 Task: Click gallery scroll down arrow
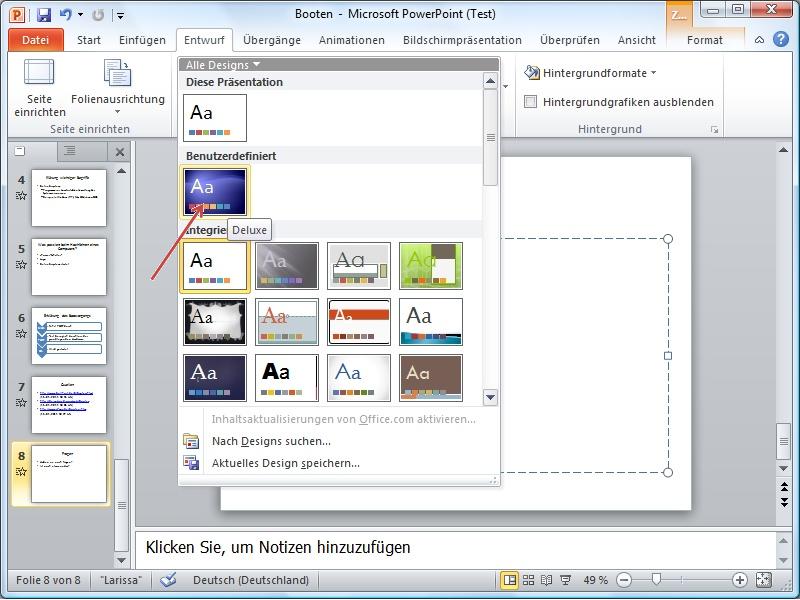pos(490,397)
